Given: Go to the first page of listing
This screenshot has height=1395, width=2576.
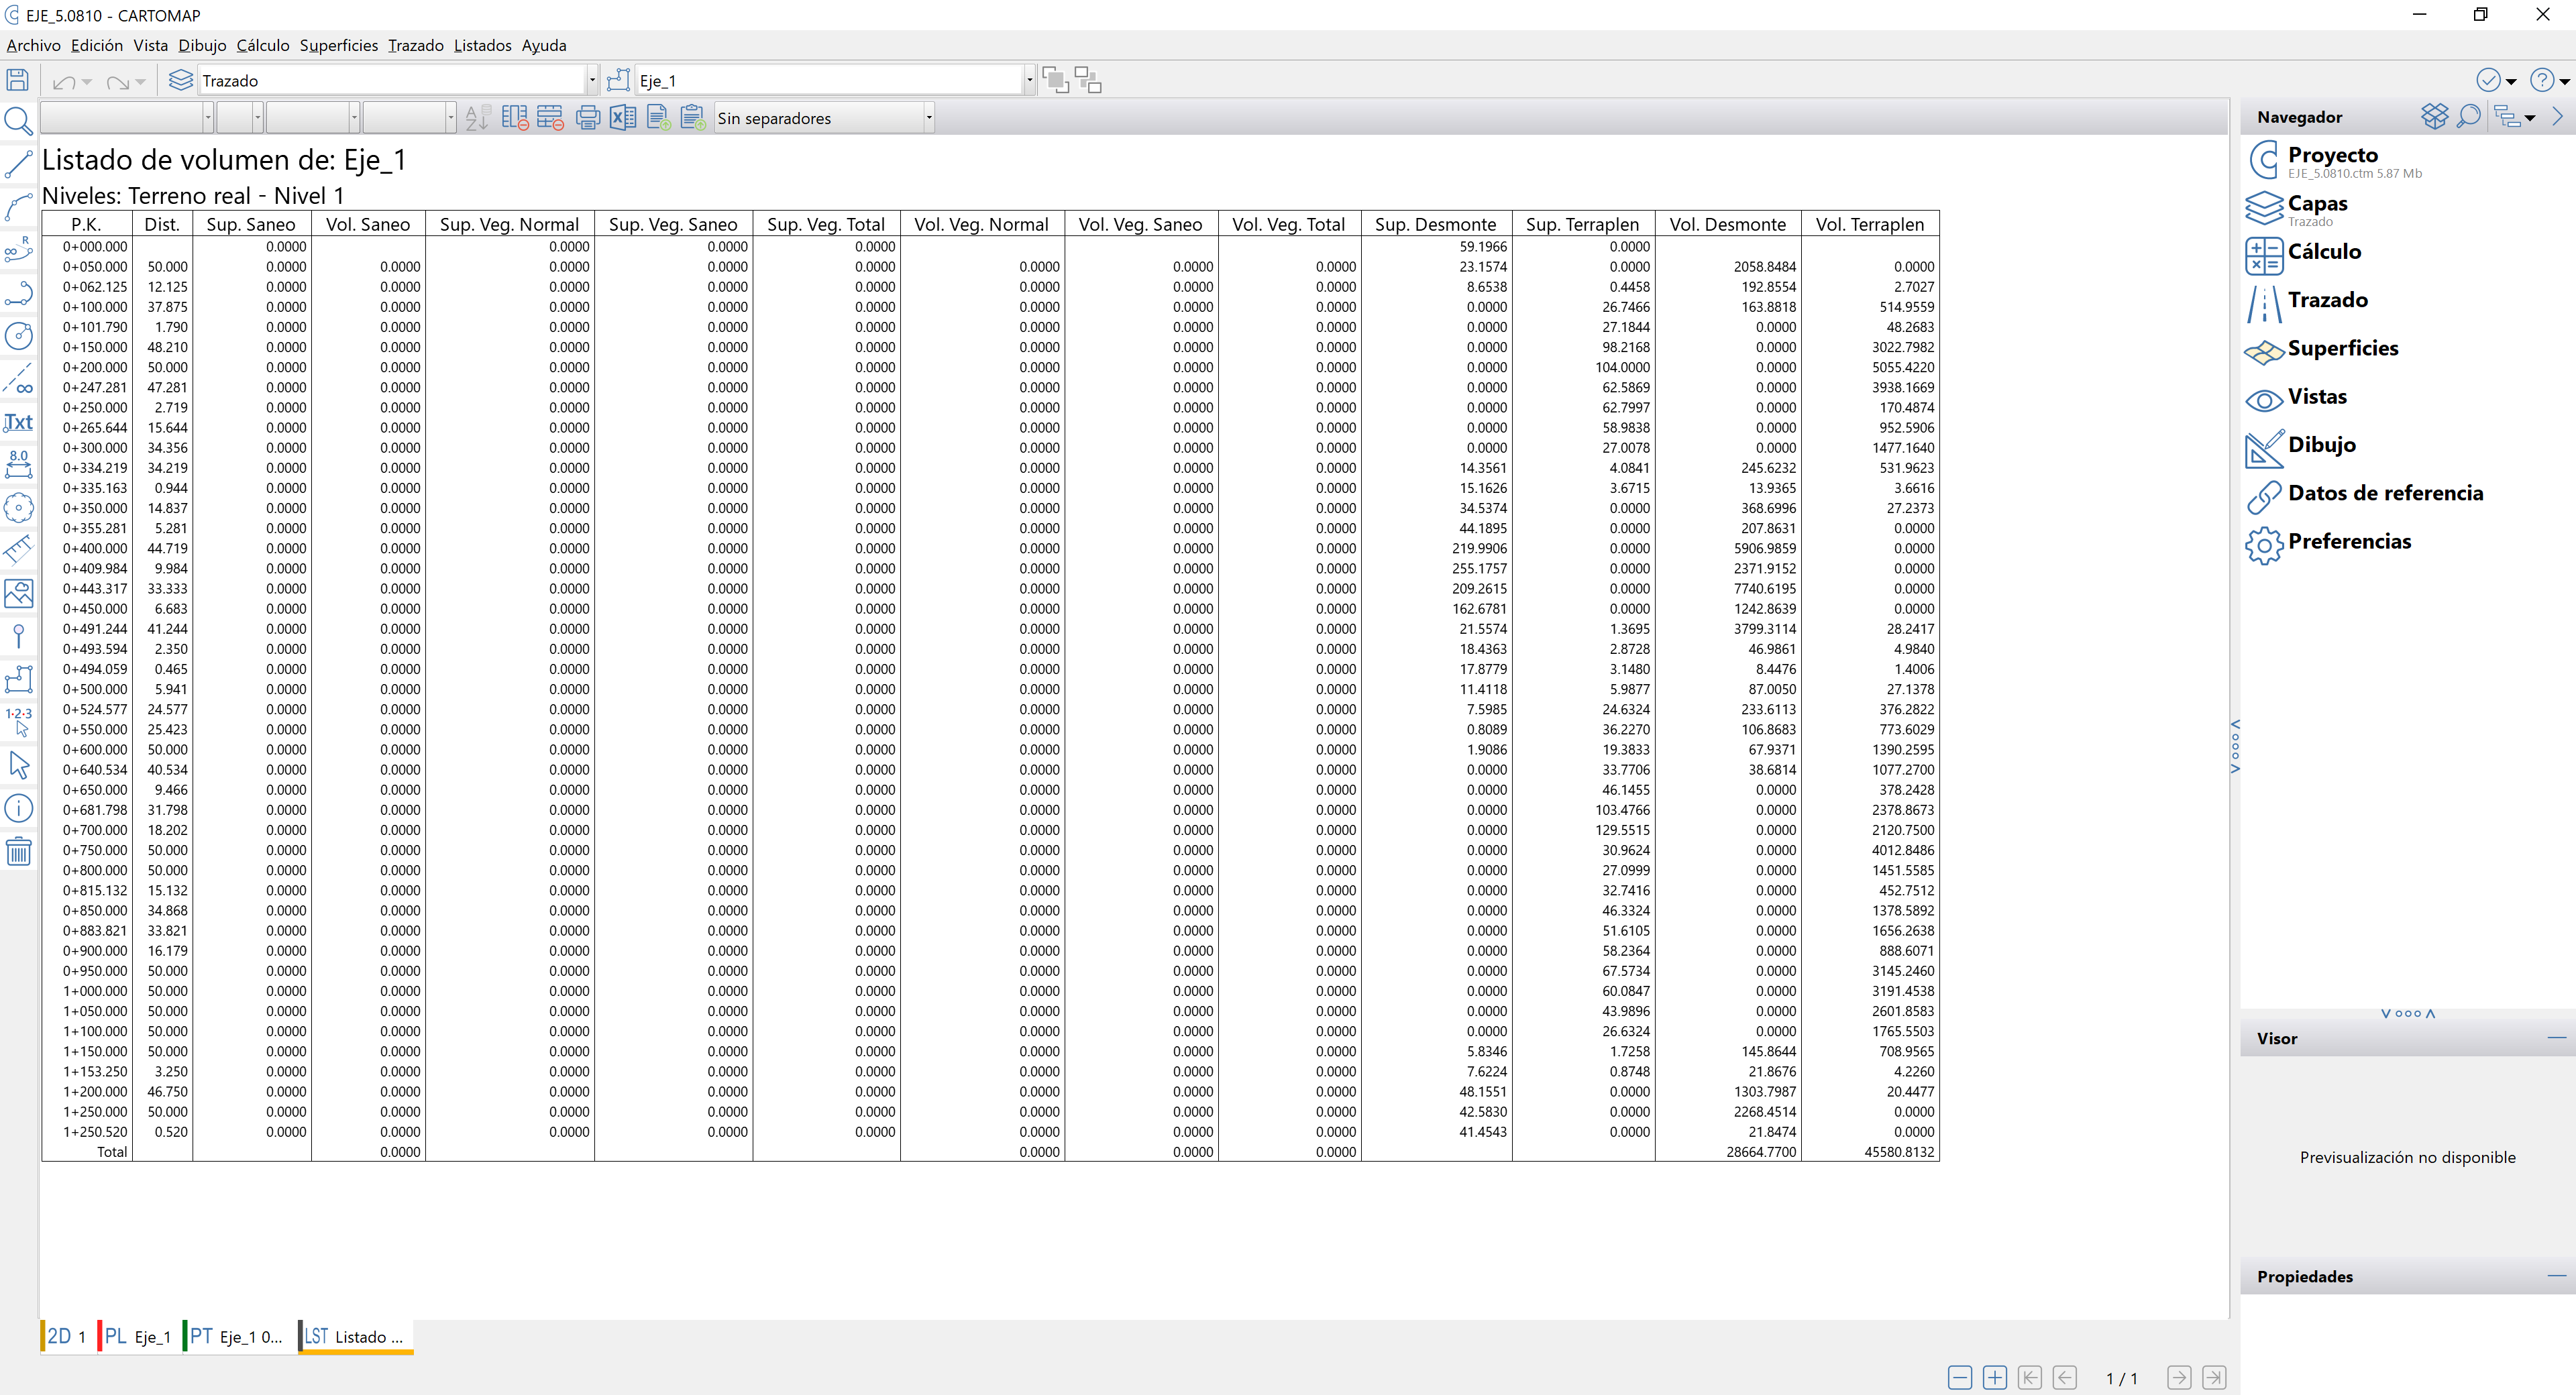Looking at the screenshot, I should click(x=2030, y=1378).
